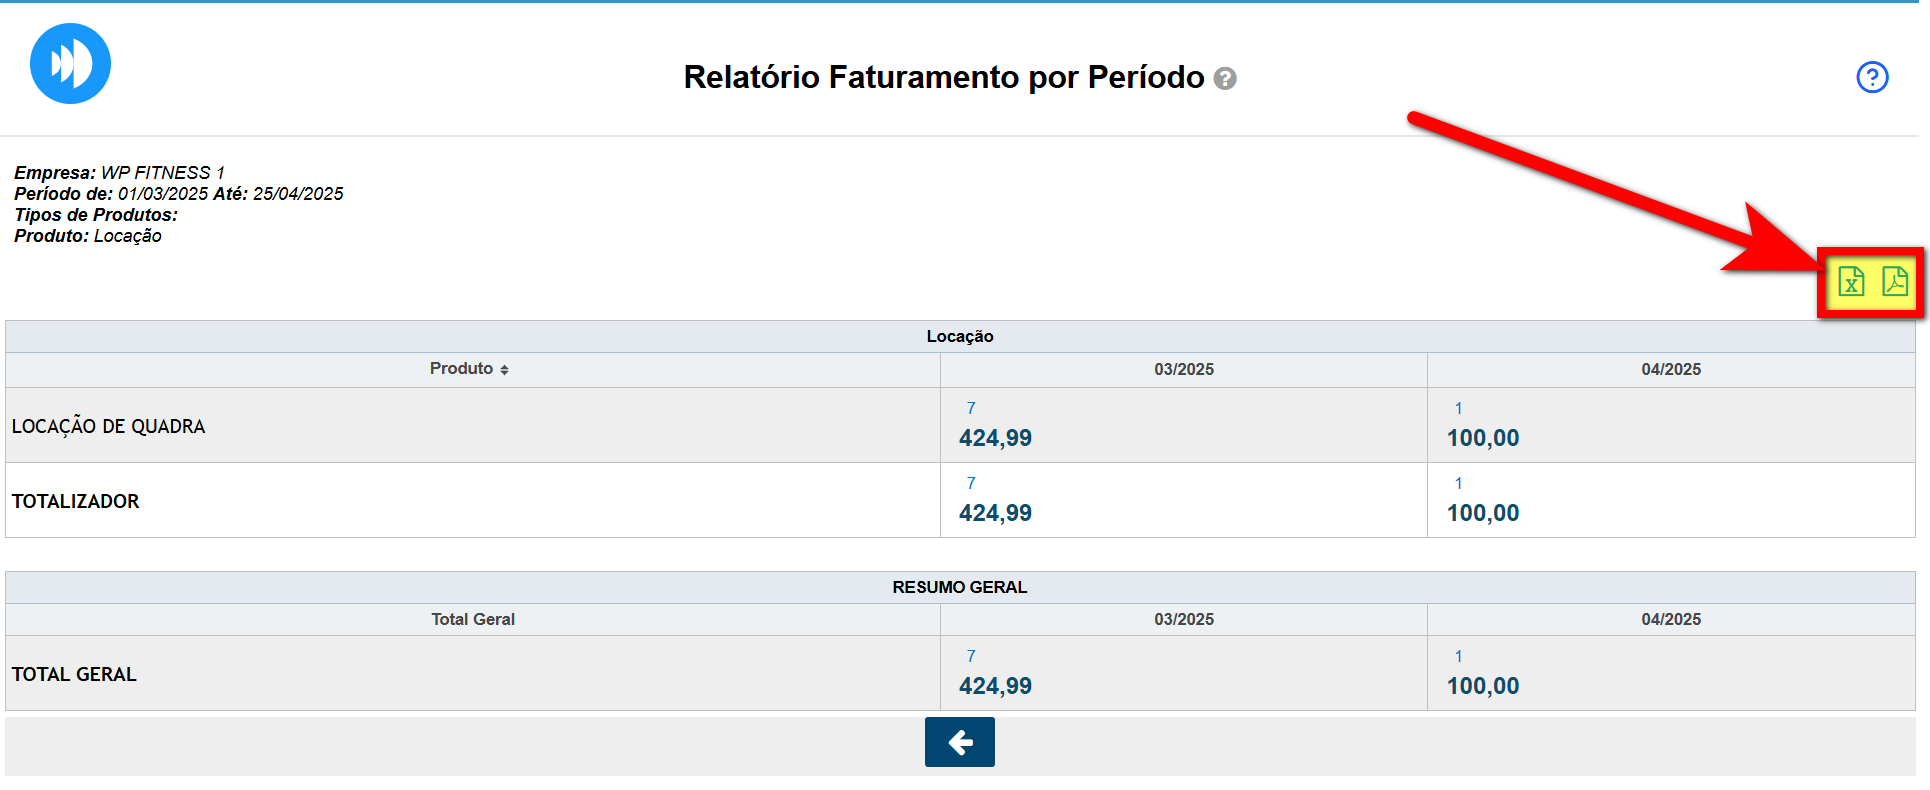
Task: Open count 1 for LOCAÇÃO DE QUADRA in 04/2025
Action: (1458, 408)
